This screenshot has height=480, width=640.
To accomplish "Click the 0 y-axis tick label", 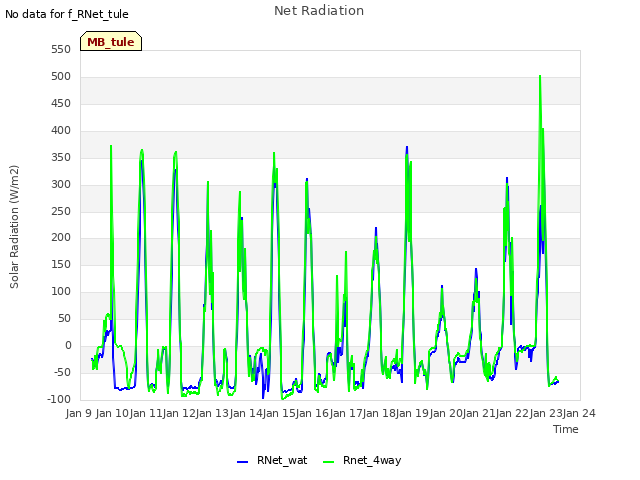I will (68, 345).
